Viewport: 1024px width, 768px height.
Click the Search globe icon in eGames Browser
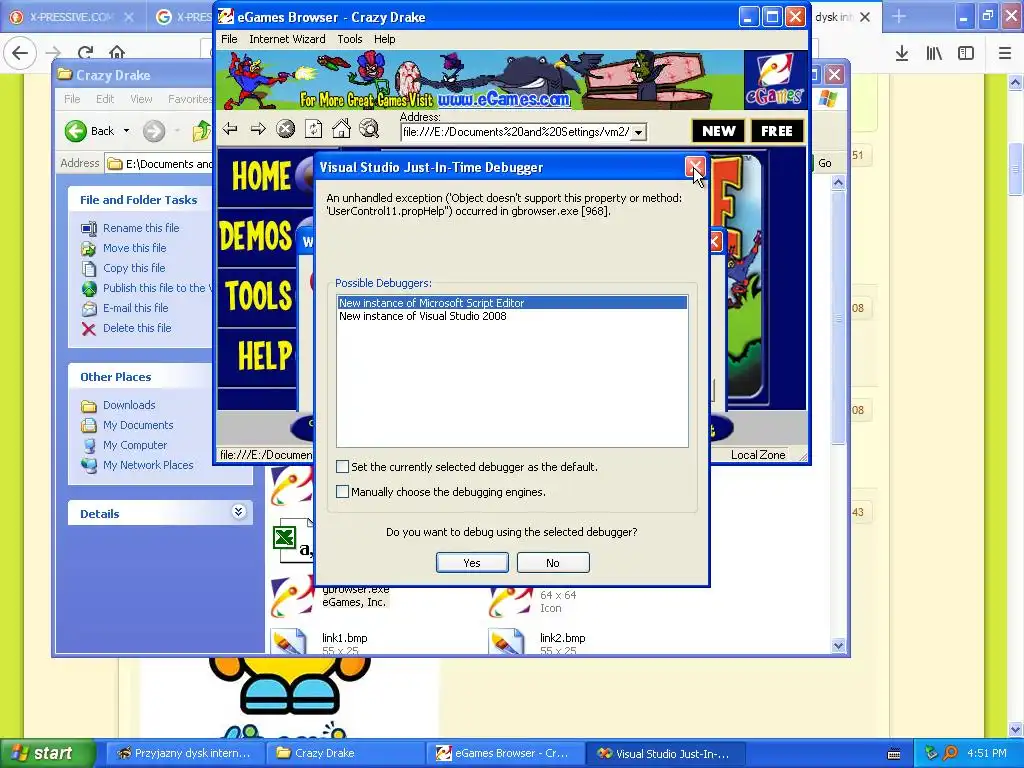(369, 129)
